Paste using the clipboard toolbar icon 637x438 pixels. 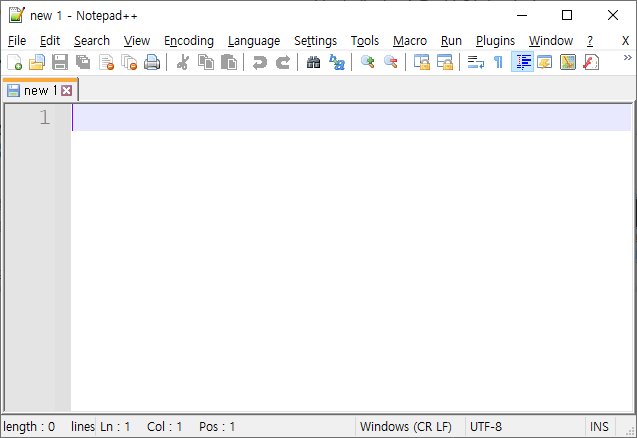tap(229, 62)
